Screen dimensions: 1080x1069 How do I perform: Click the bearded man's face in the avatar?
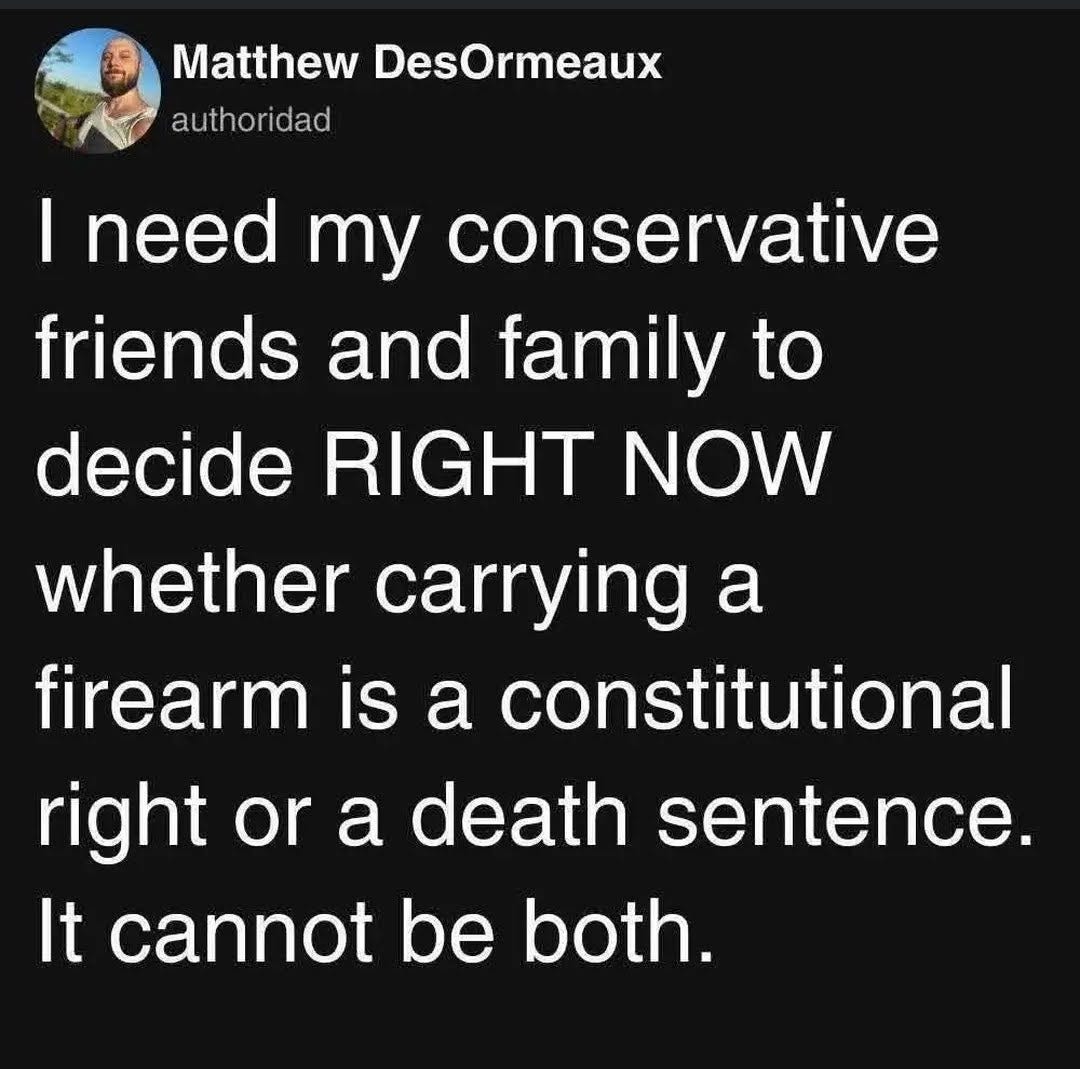pos(122,70)
